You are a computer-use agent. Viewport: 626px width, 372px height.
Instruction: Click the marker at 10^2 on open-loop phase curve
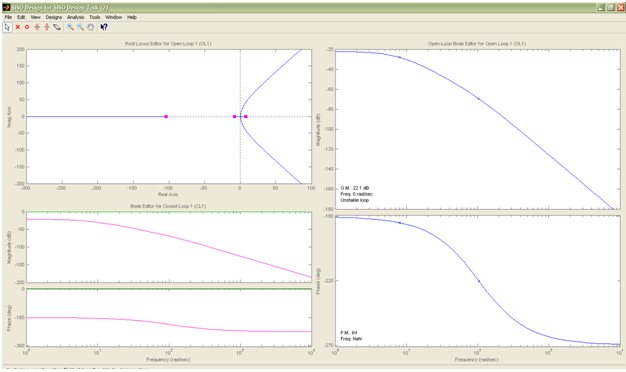pyautogui.click(x=479, y=281)
